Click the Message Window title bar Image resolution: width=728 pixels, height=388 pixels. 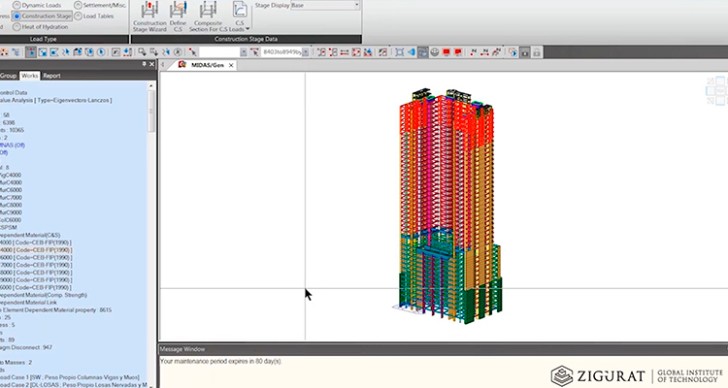pyautogui.click(x=443, y=349)
